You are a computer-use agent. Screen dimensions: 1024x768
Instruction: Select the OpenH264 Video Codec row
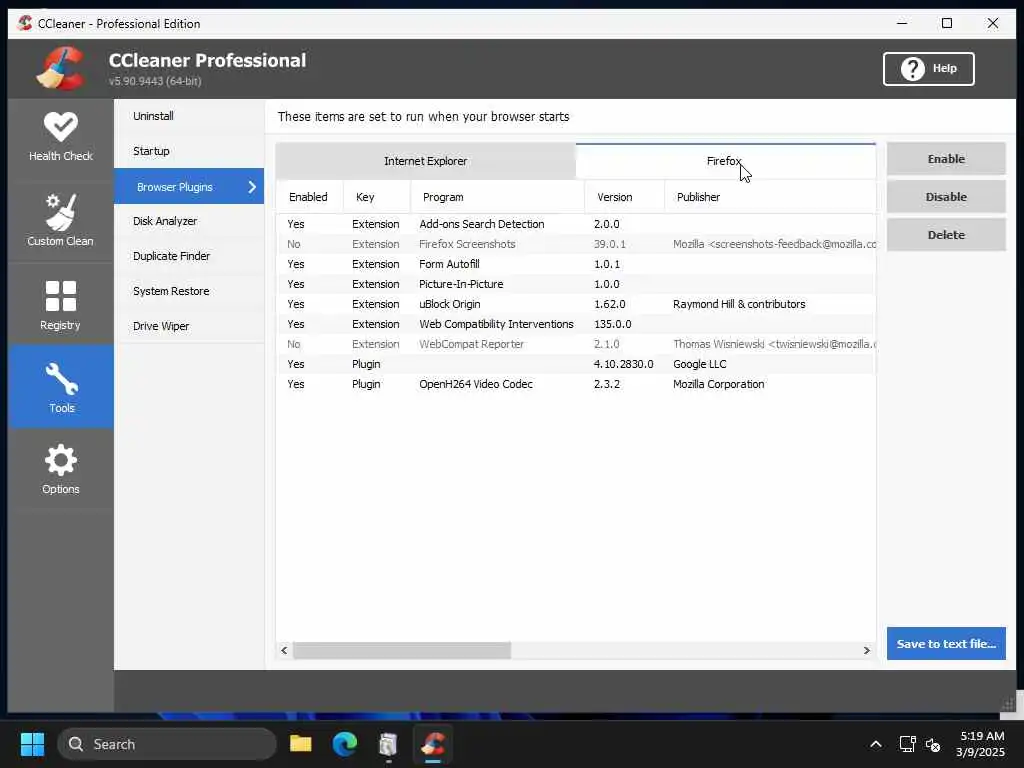(x=575, y=384)
